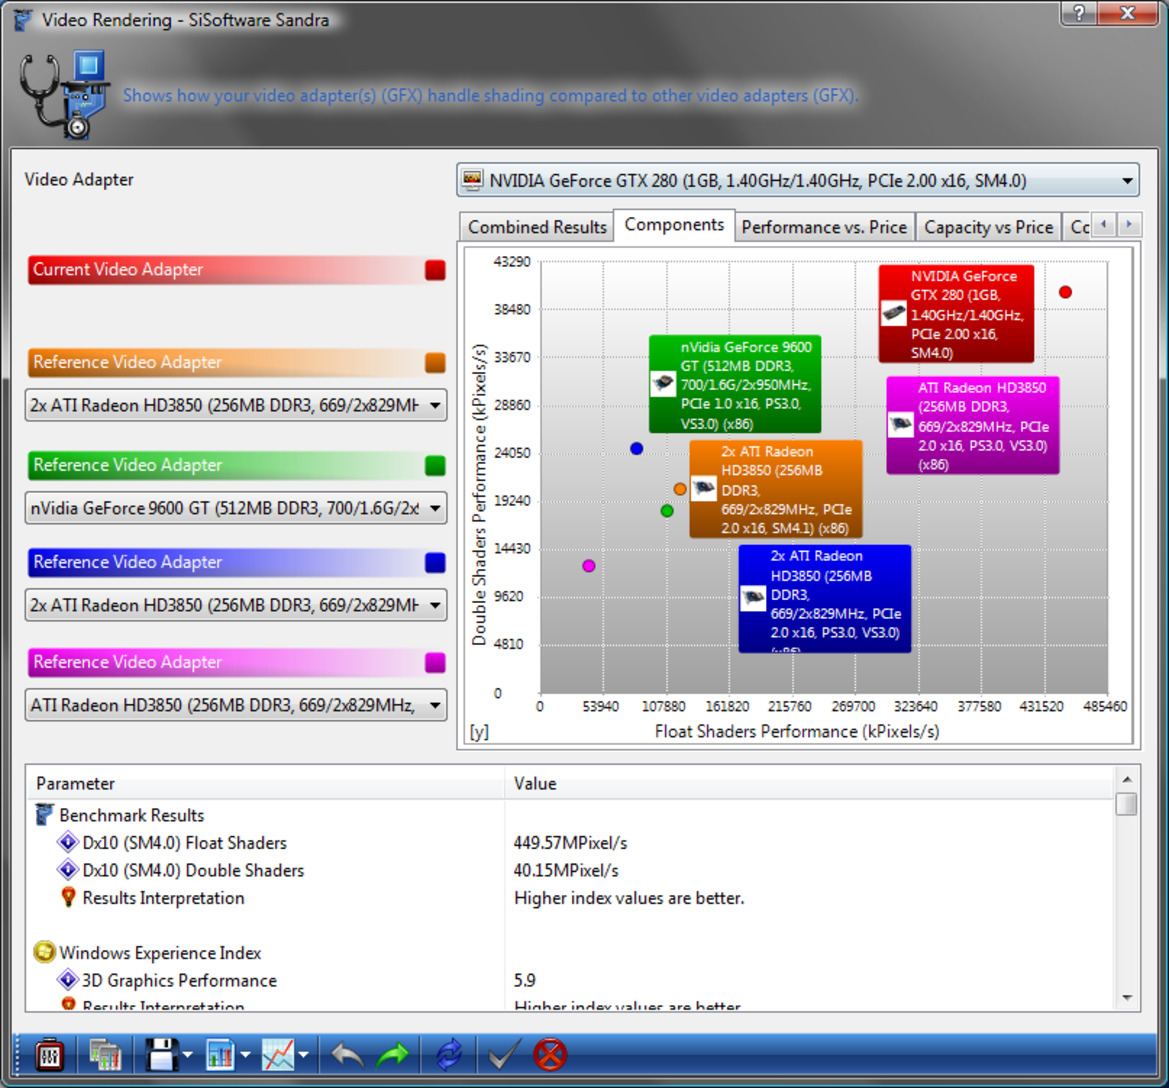Viewport: 1169px width, 1088px height.
Task: Click the green forward arrow icon
Action: click(x=393, y=1055)
